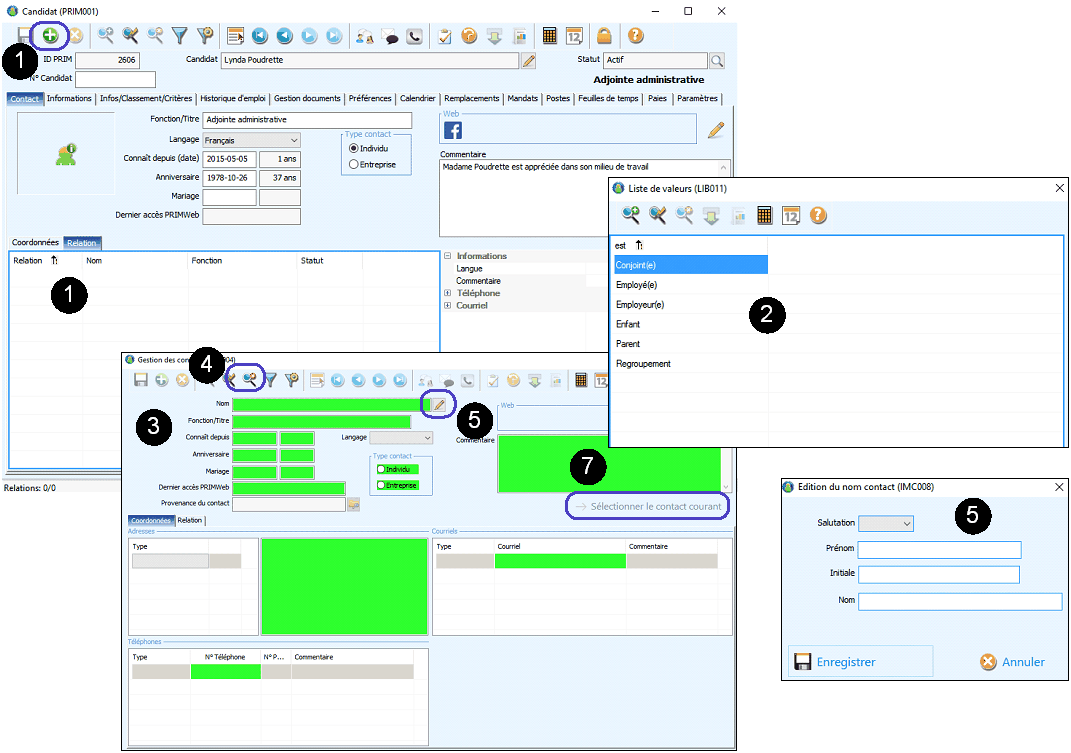Screen dimensions: 1071x753
Task: Click the magnifier icon next to Statut
Action: (716, 61)
